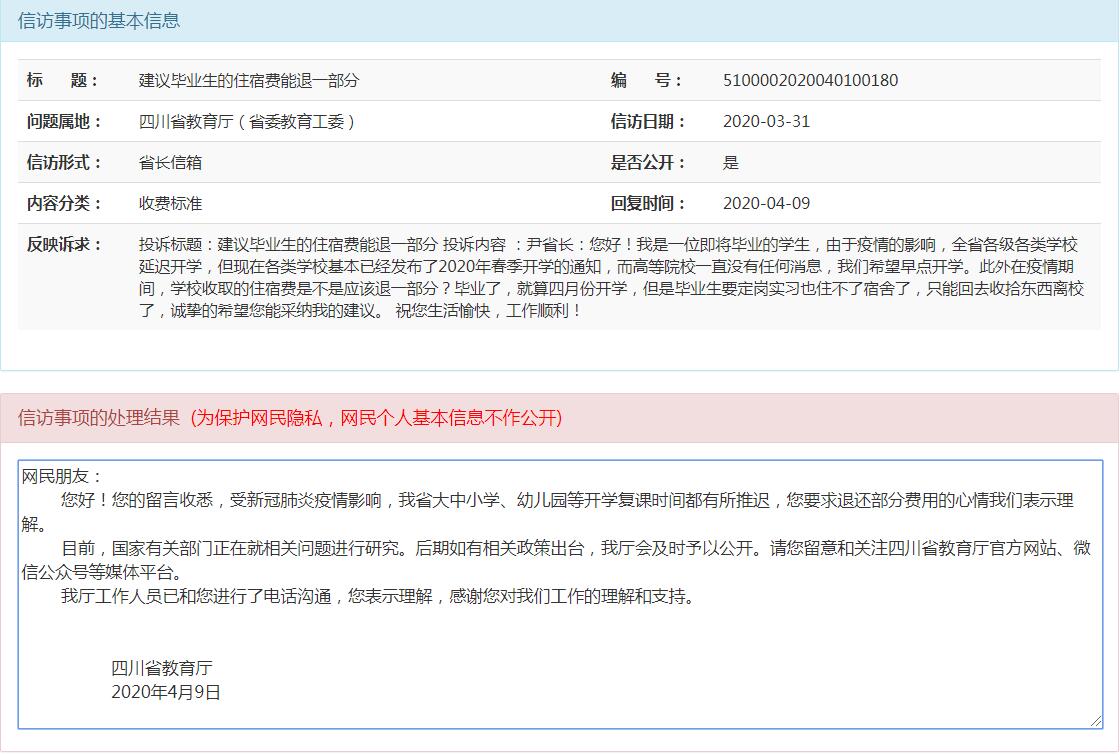Click the 2020年4月9日 date in reply
Screen dimensions: 1120x754
166,692
